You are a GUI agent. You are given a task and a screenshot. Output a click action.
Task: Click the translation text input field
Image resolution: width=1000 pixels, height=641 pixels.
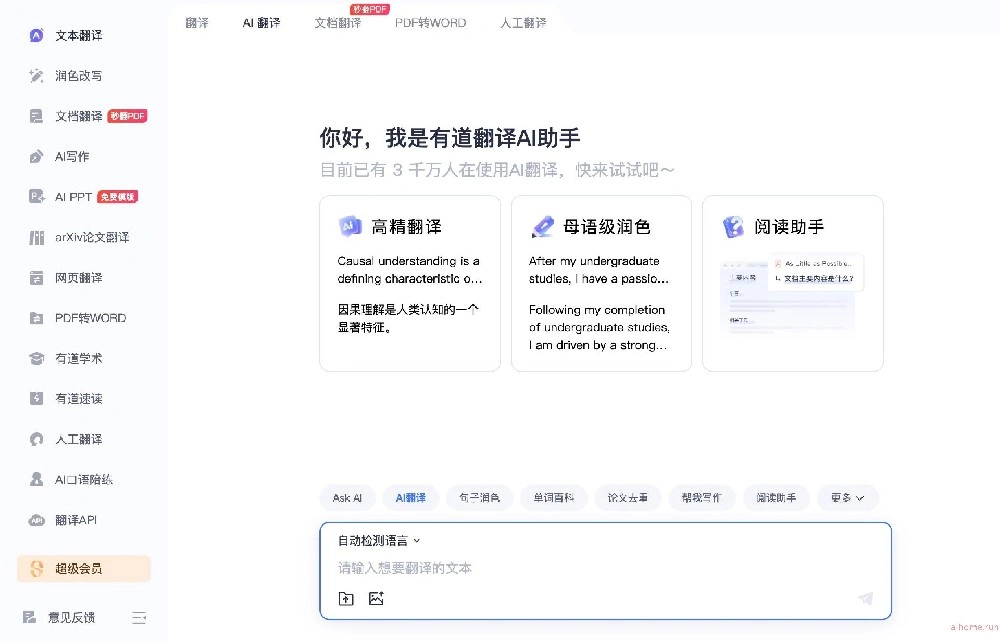pyautogui.click(x=600, y=568)
